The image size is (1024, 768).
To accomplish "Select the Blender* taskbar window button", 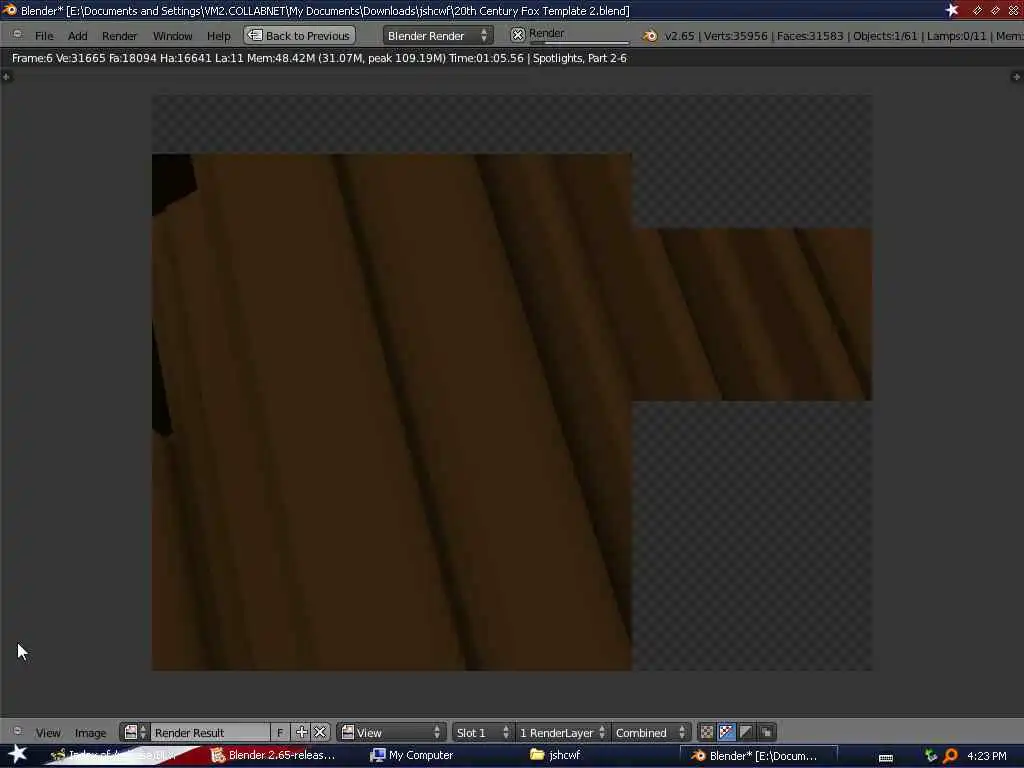I will 758,756.
